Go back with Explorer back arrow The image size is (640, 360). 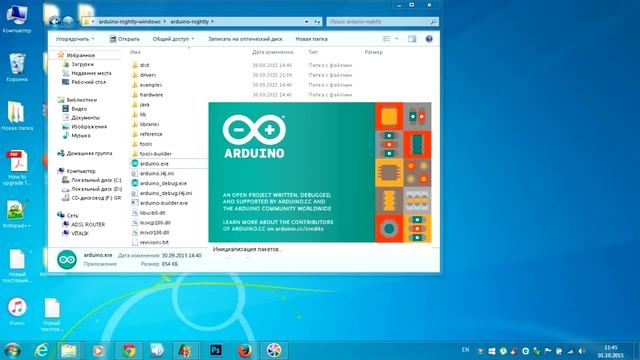[54, 21]
